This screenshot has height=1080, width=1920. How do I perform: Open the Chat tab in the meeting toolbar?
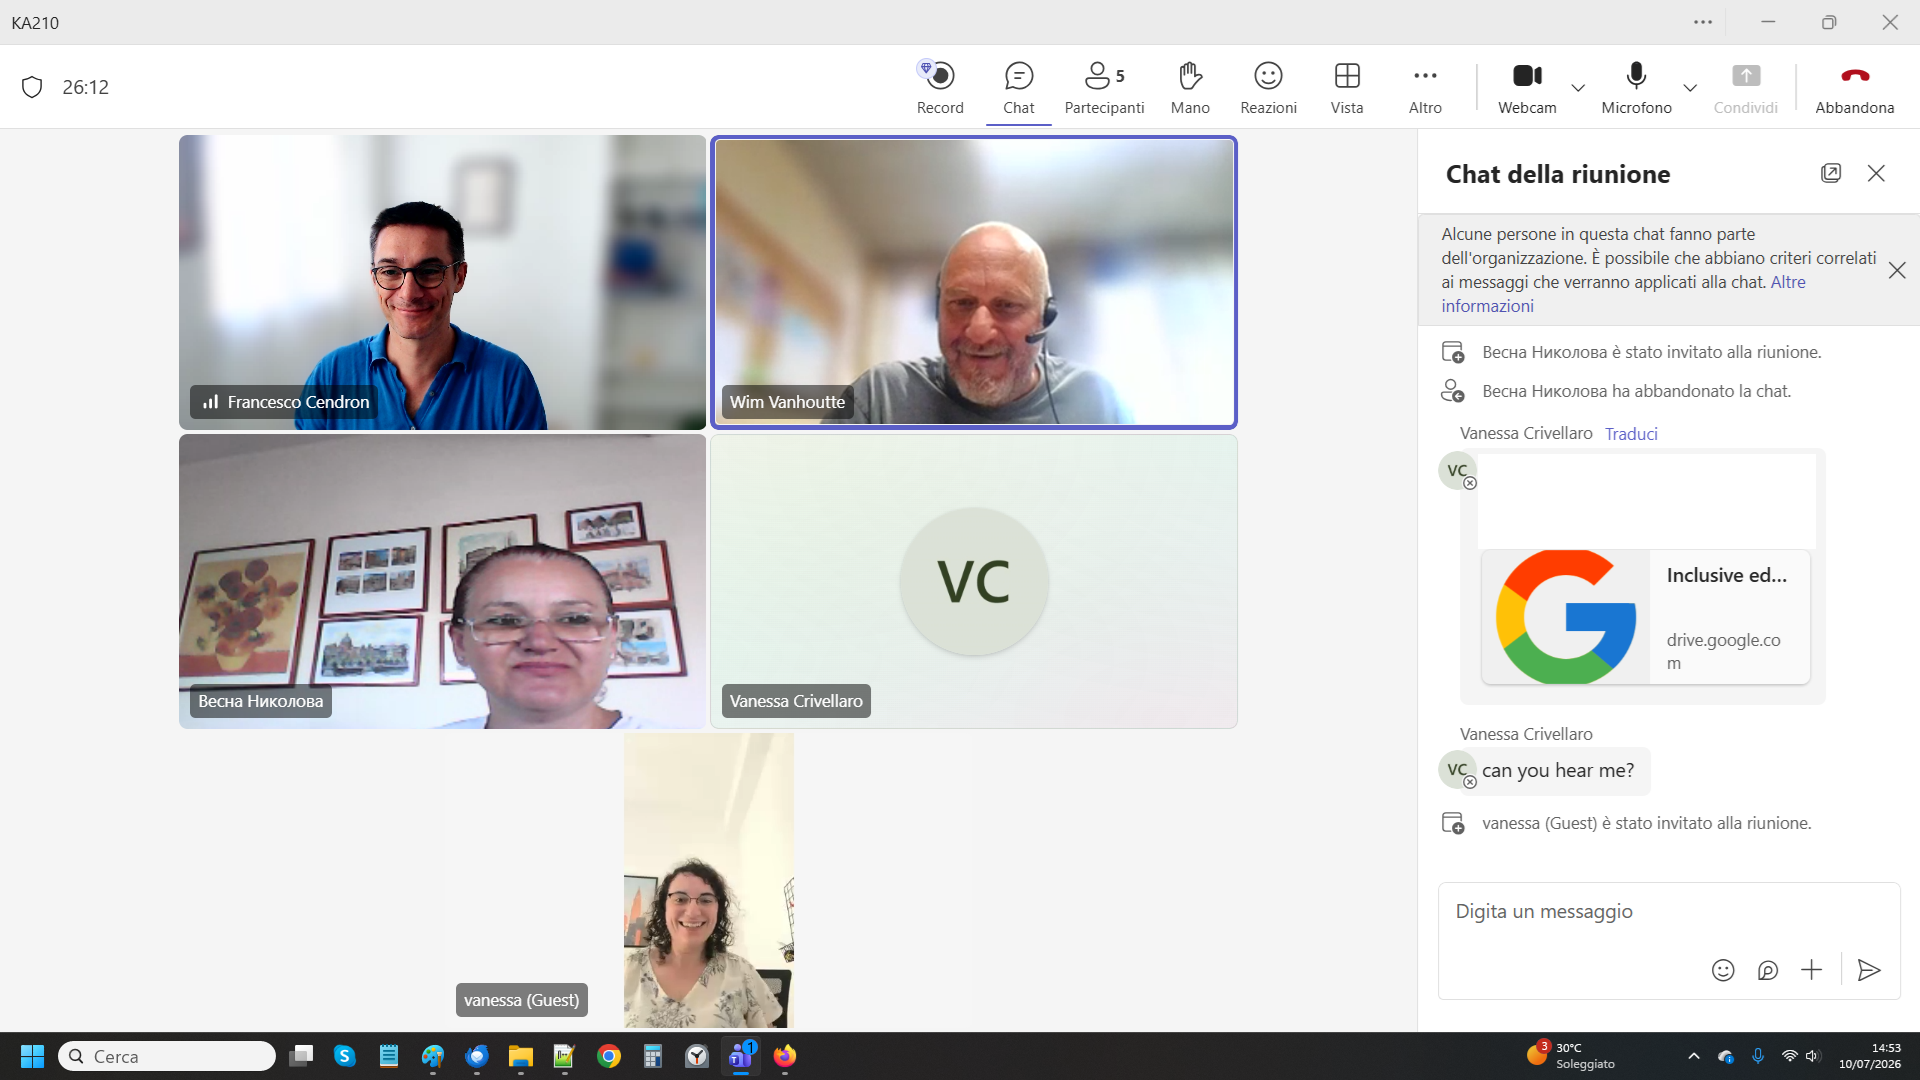(1018, 87)
